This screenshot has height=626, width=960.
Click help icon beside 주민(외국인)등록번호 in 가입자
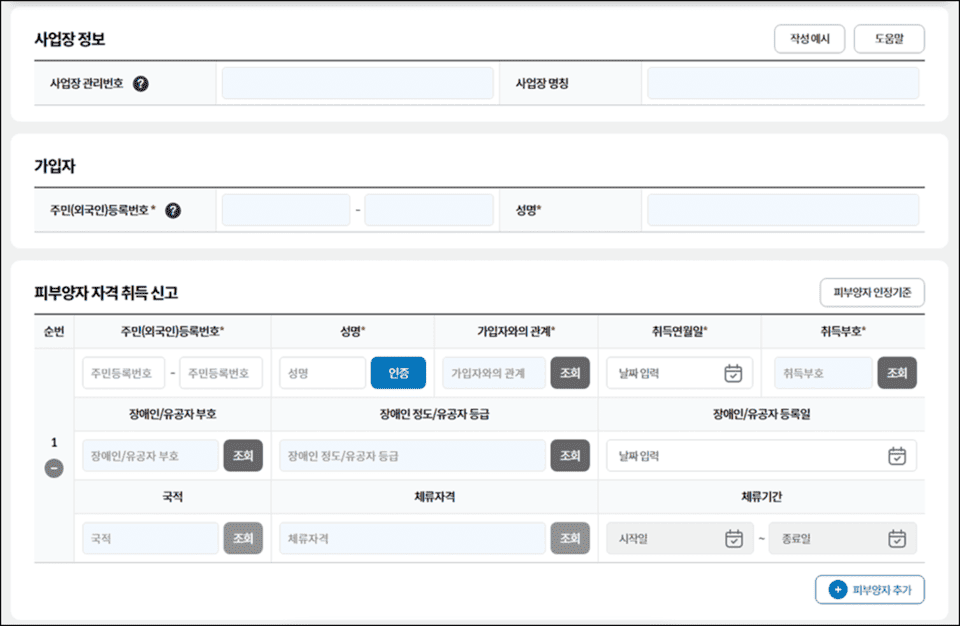click(x=173, y=211)
